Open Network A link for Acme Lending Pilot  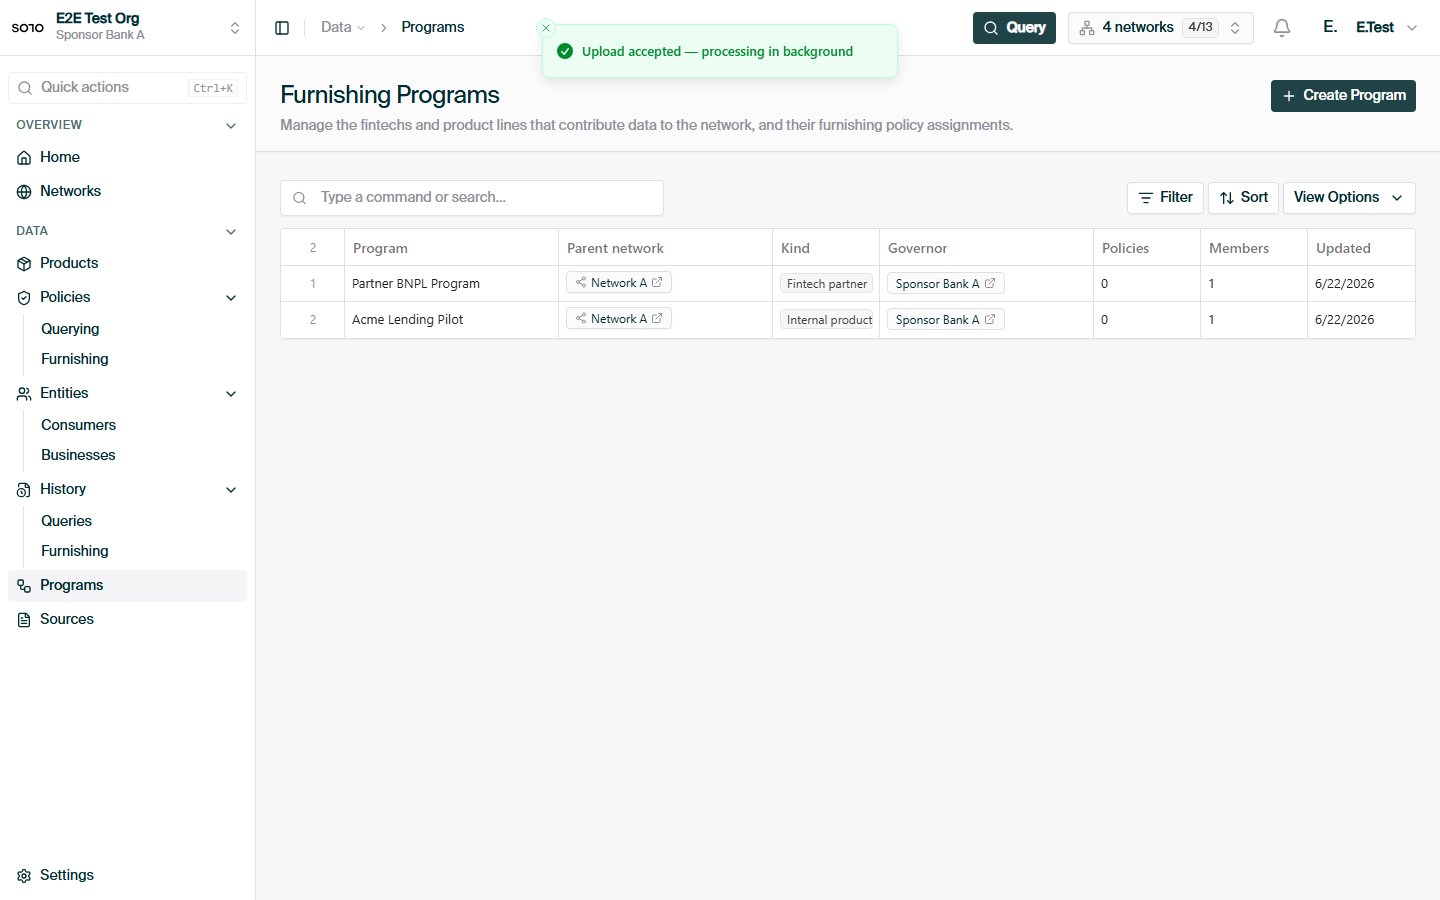(619, 319)
